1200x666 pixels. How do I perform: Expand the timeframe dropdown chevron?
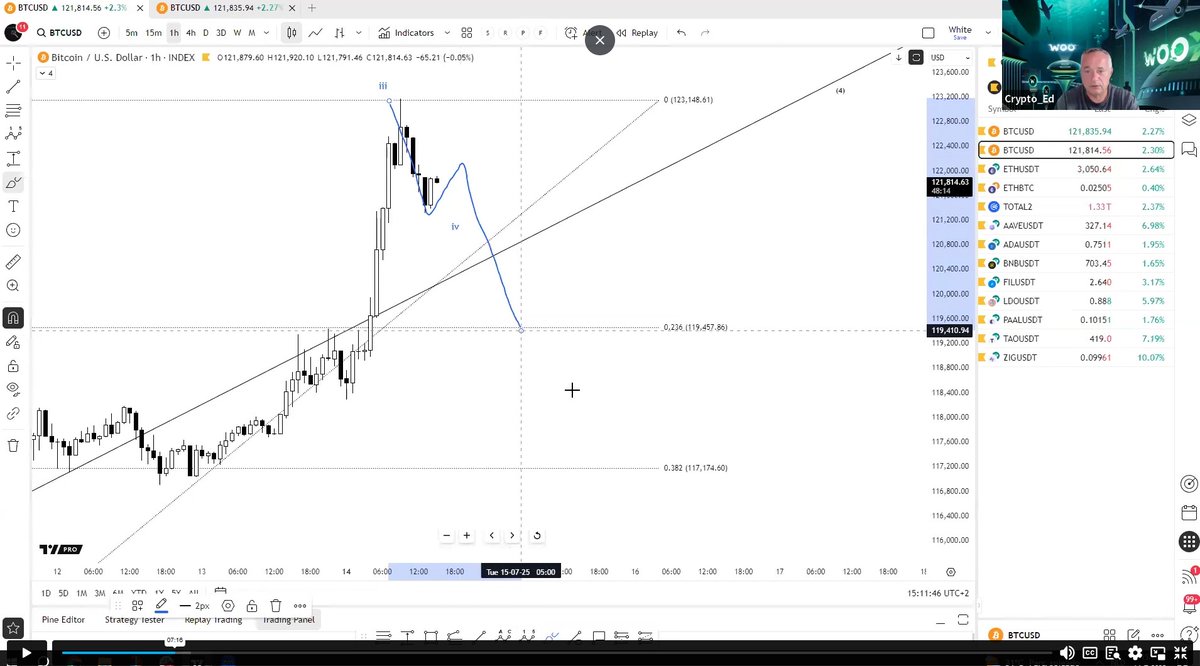click(264, 33)
